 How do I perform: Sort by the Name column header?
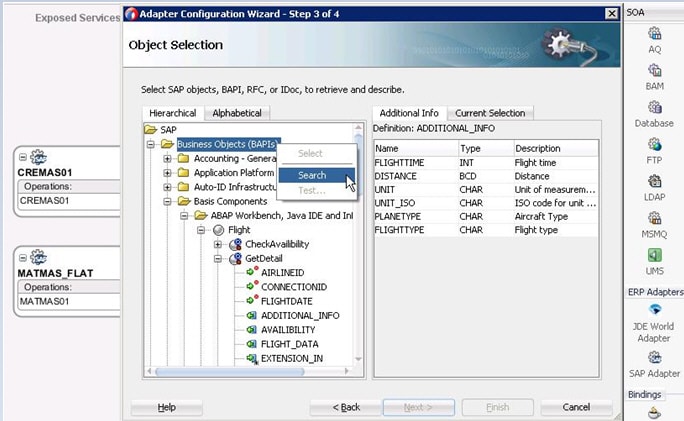coord(416,148)
